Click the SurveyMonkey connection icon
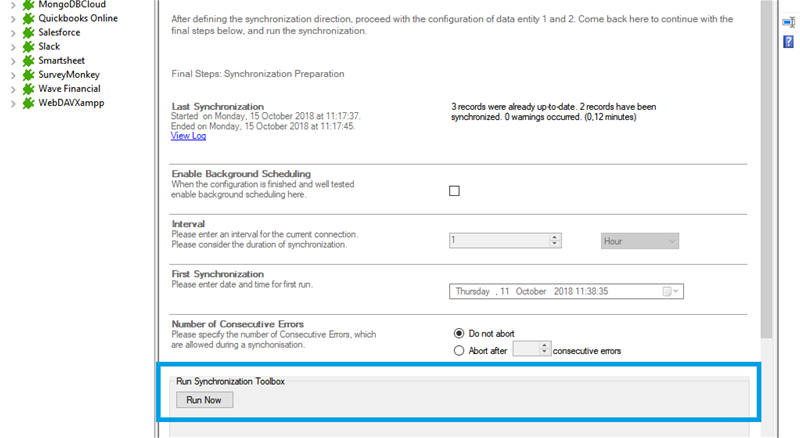The height and width of the screenshot is (438, 800). pos(28,74)
